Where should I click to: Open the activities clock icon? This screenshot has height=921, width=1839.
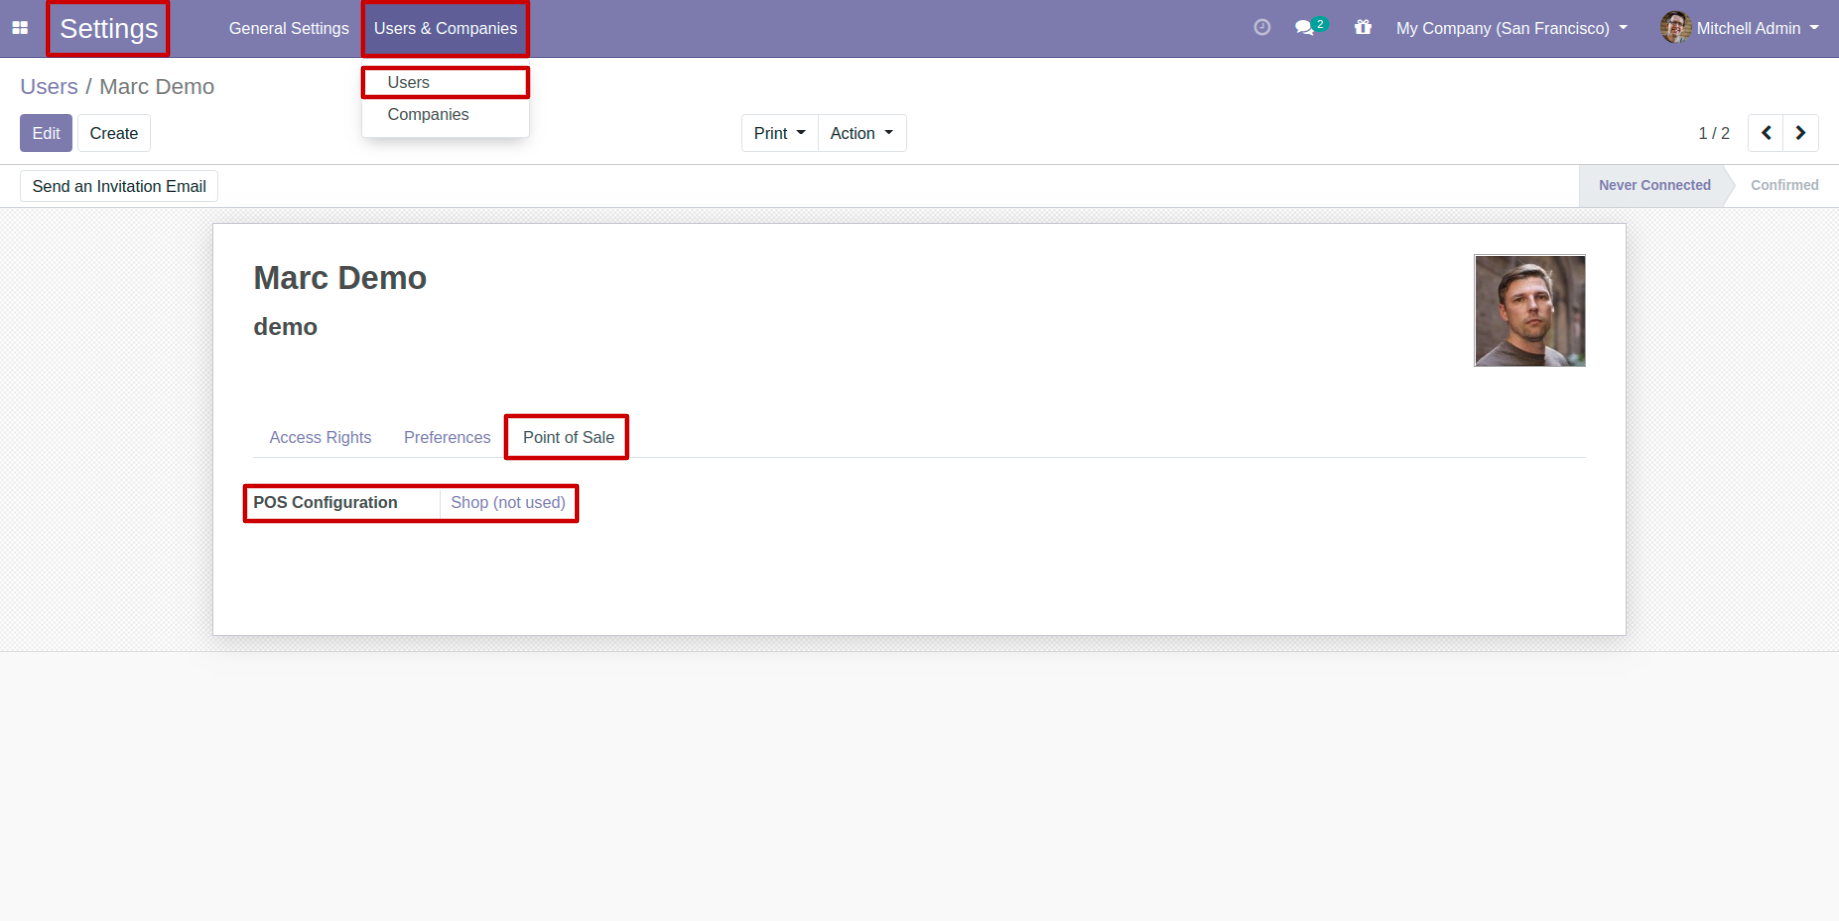tap(1262, 28)
